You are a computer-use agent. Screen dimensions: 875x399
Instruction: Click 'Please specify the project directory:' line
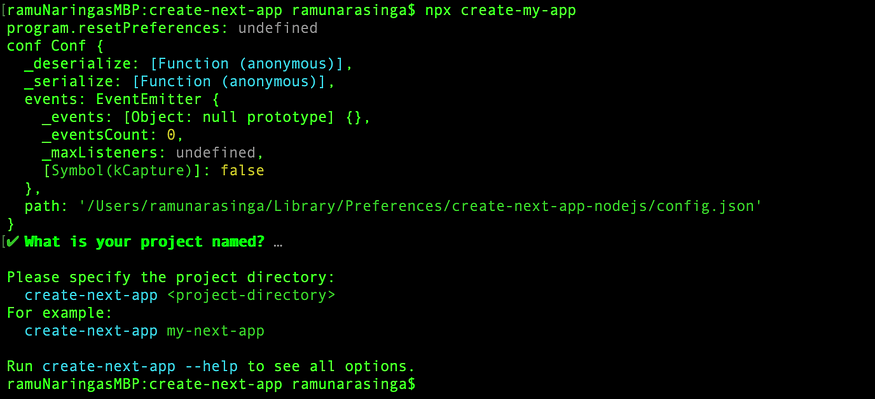pyautogui.click(x=171, y=277)
